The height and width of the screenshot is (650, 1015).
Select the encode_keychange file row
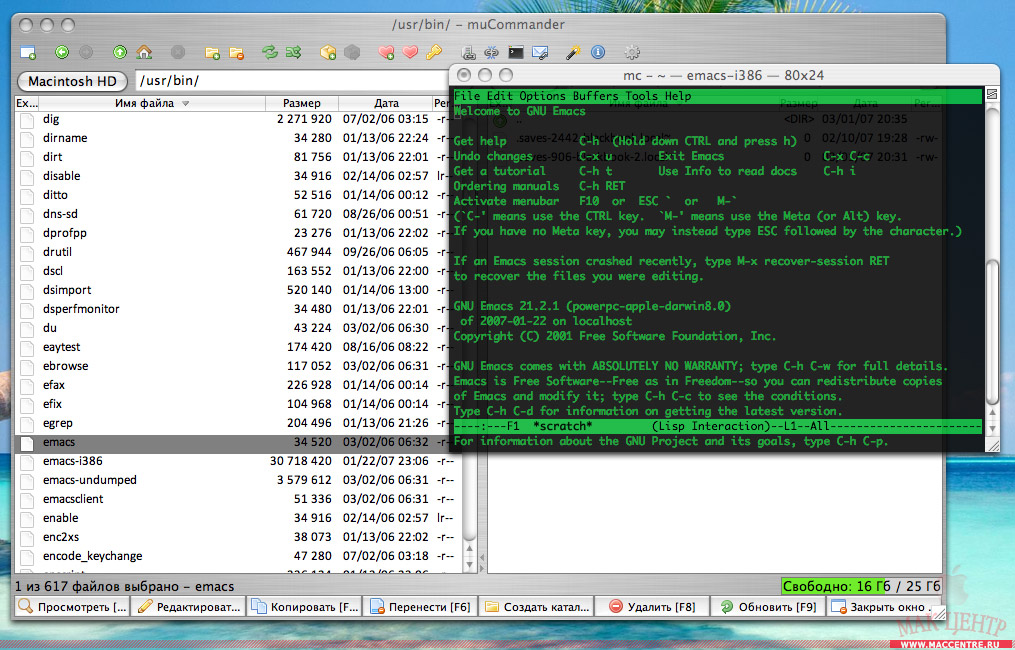[x=239, y=556]
